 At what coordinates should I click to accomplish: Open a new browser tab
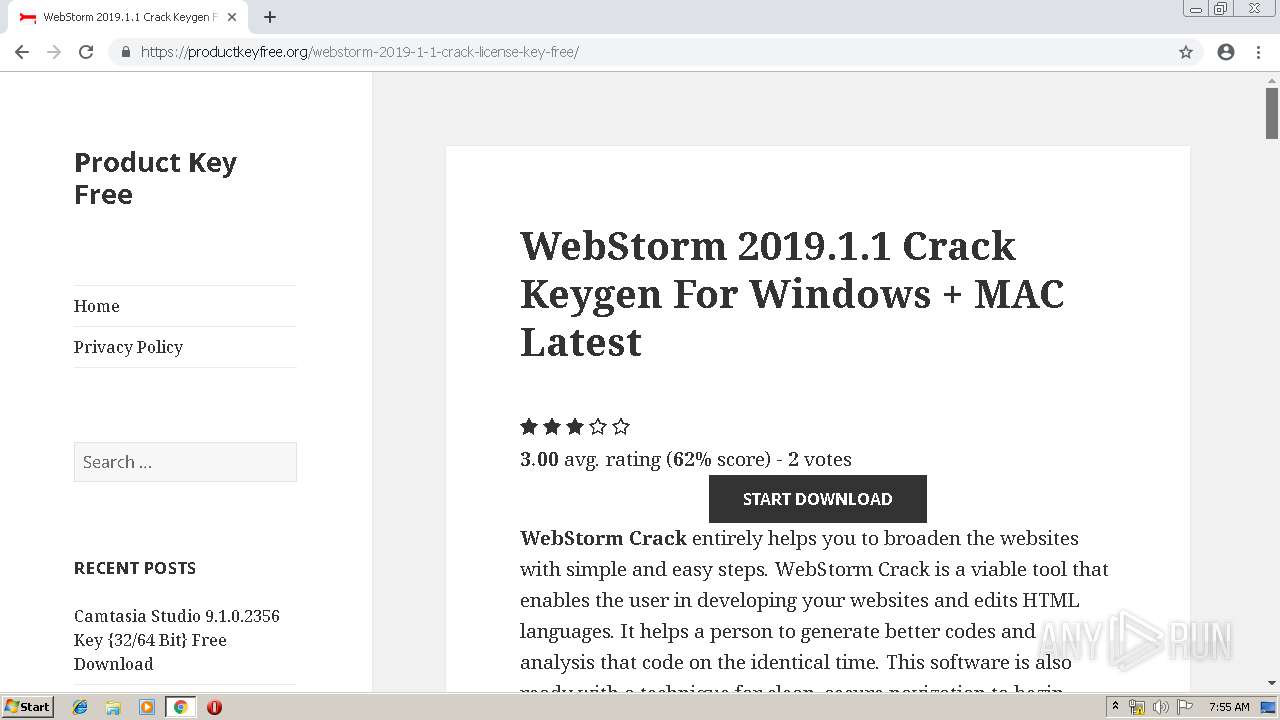pos(270,17)
